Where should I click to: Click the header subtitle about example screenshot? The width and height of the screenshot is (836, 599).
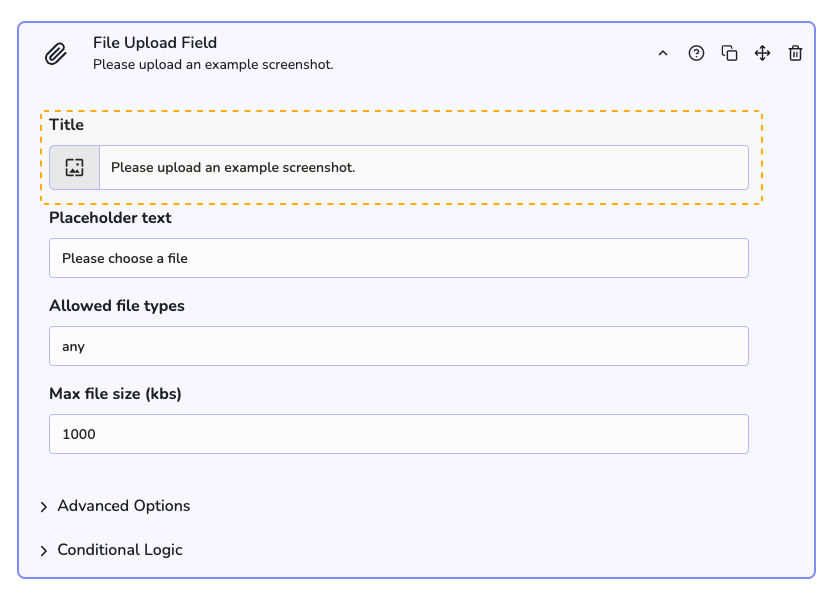coord(213,65)
